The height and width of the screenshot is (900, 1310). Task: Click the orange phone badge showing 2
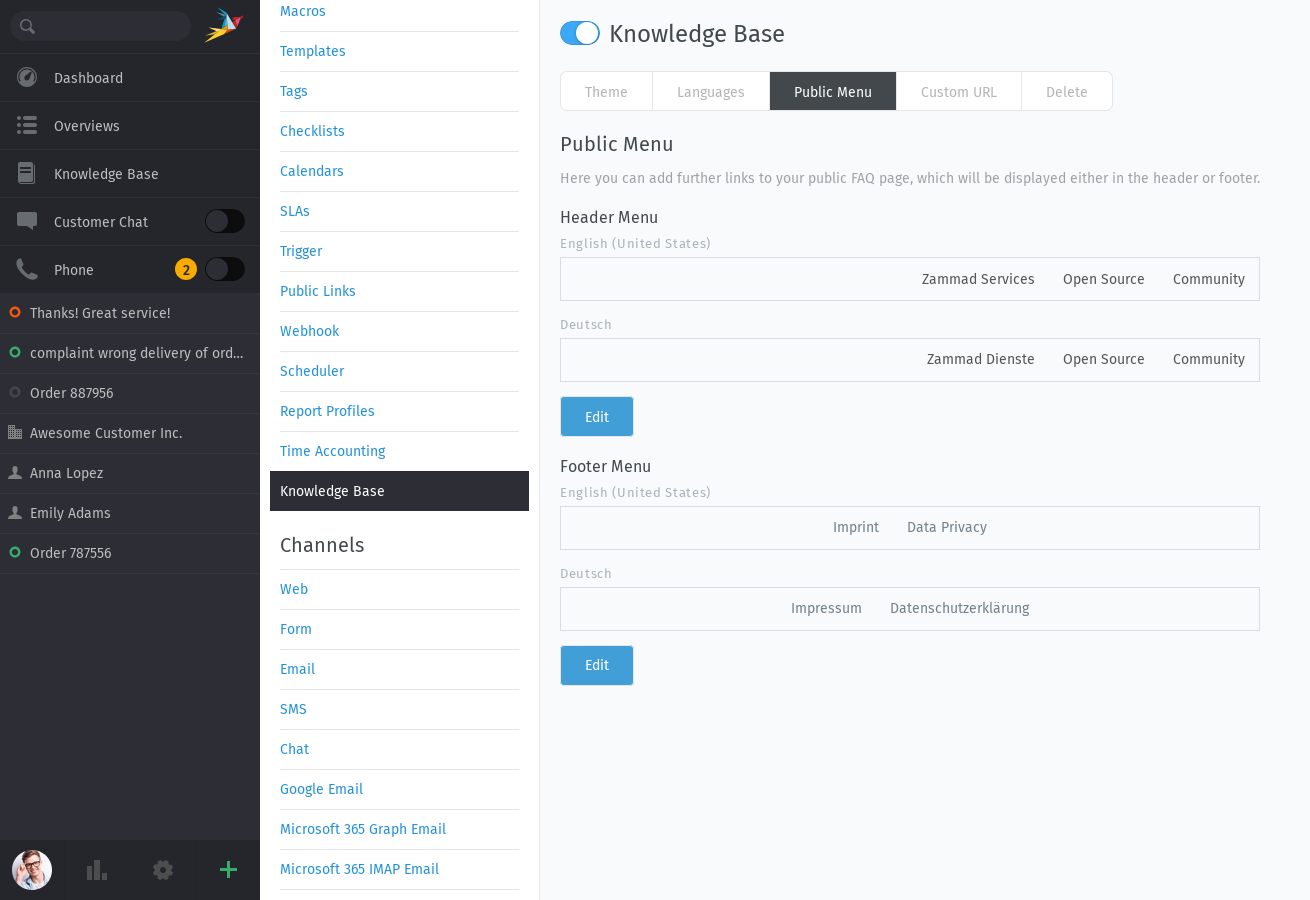186,269
